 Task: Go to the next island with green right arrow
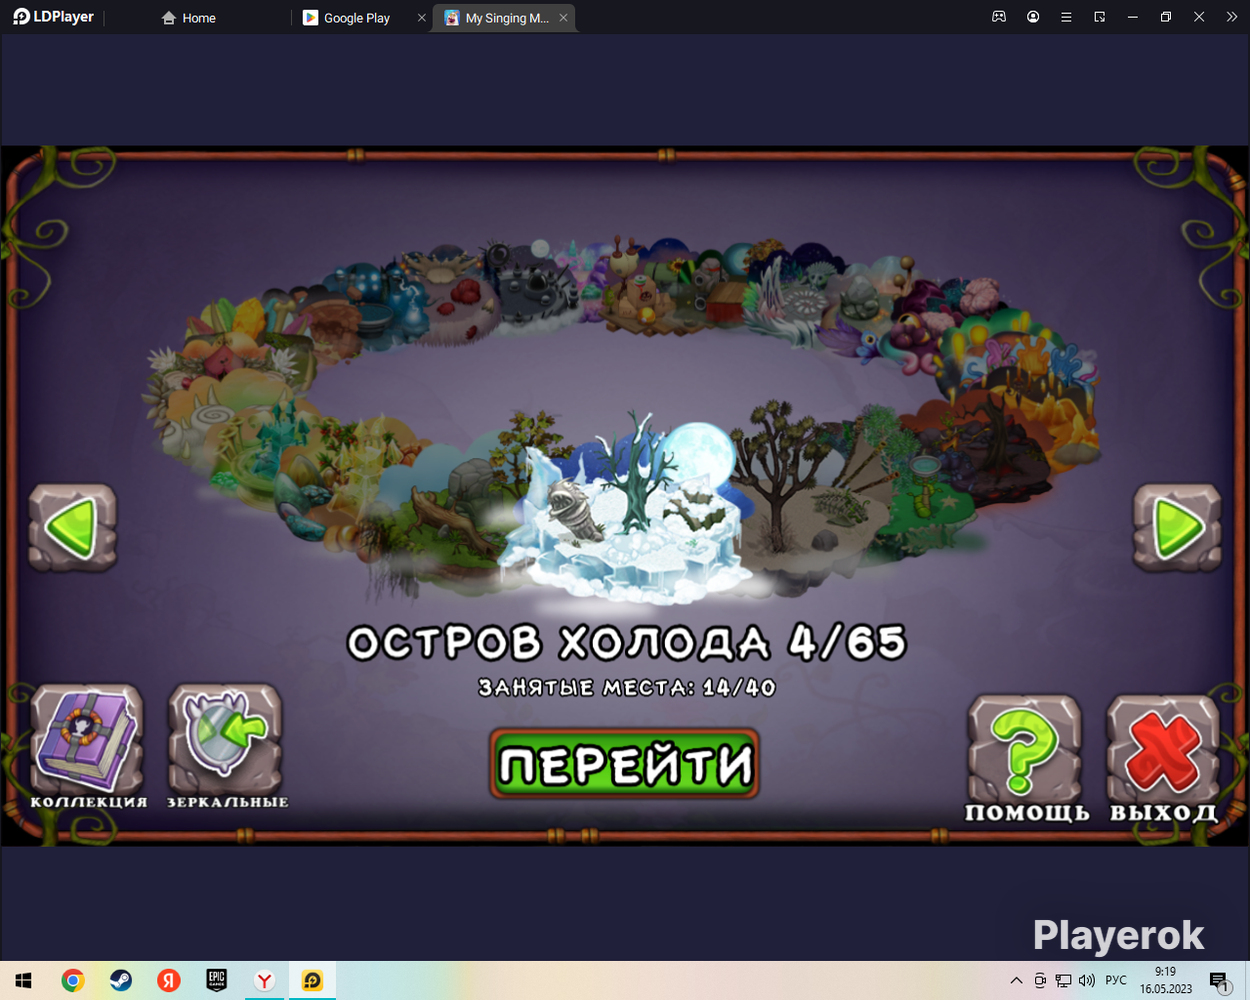click(x=1177, y=528)
